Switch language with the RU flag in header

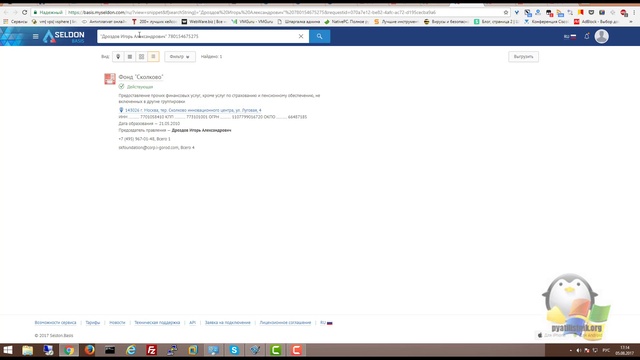tap(570, 36)
